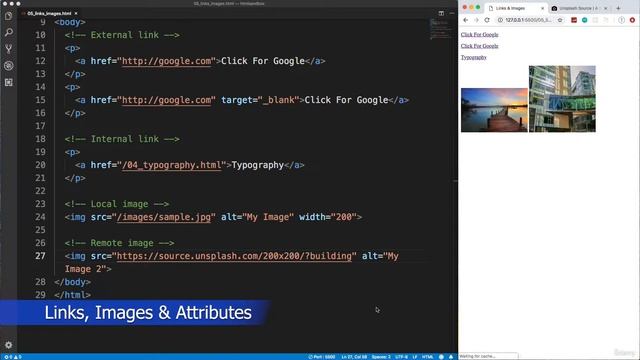Close the Unsplash Source browser tab
Image resolution: width=640 pixels, height=360 pixels.
(x=606, y=8)
